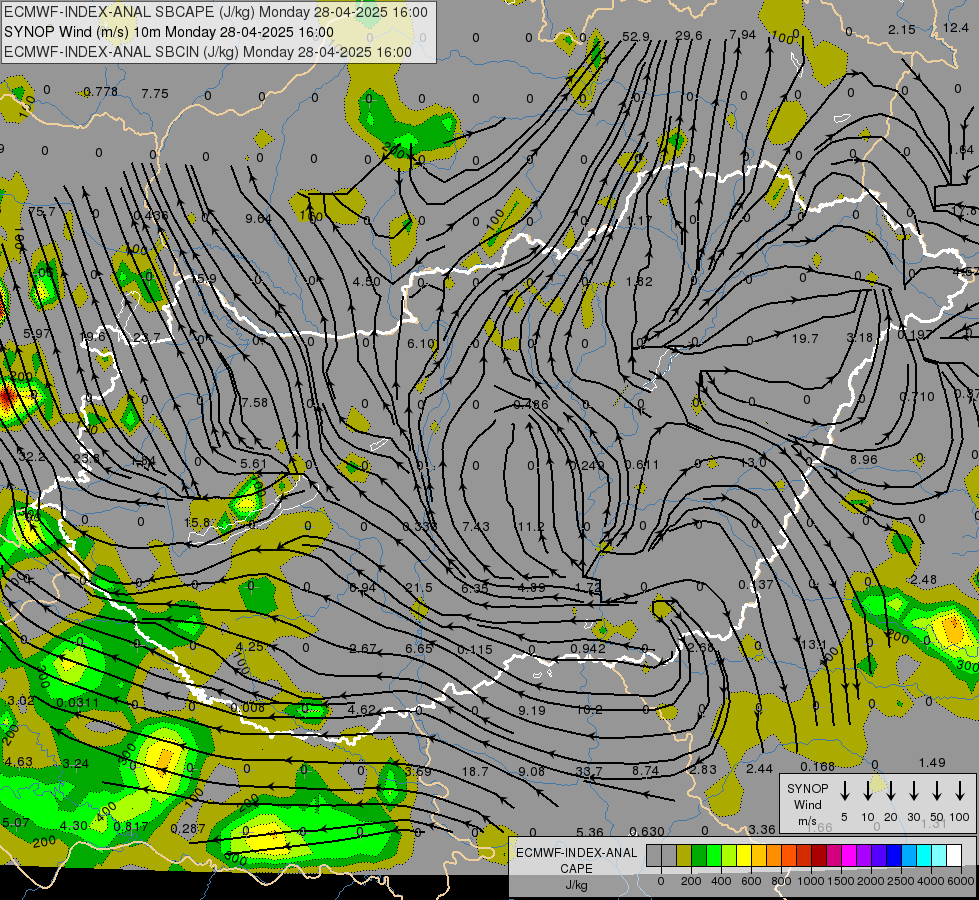Click the 'SYNOP' label in the wind legend
The height and width of the screenshot is (900, 979).
tap(807, 789)
